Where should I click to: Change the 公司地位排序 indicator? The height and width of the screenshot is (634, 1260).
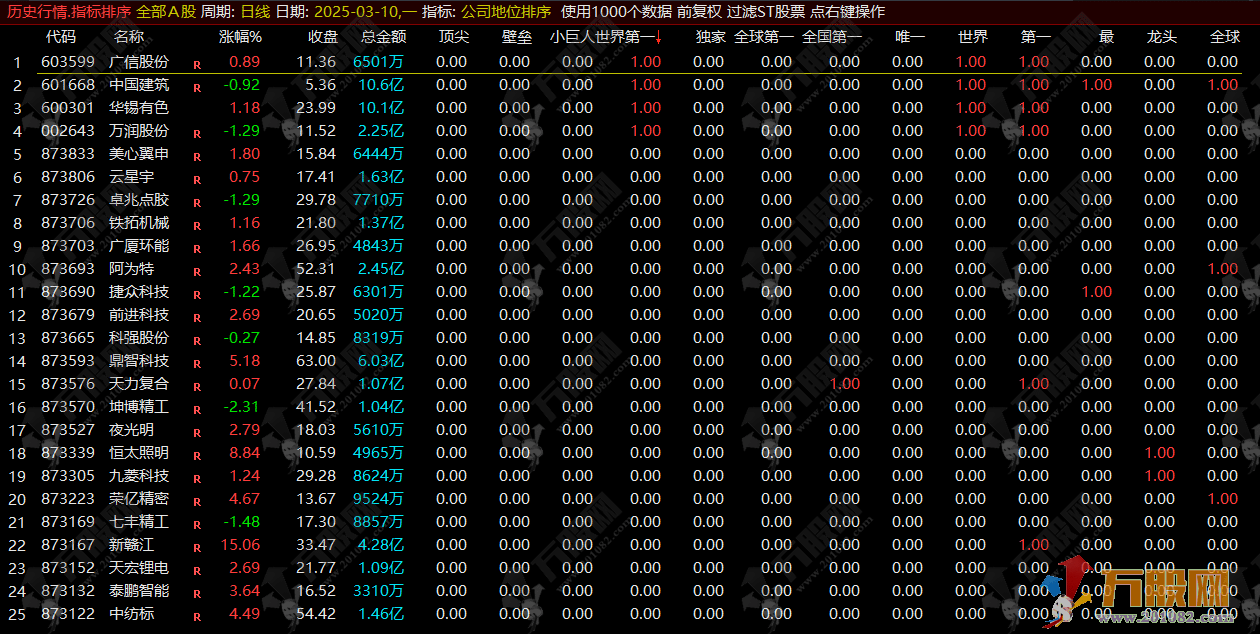[505, 11]
